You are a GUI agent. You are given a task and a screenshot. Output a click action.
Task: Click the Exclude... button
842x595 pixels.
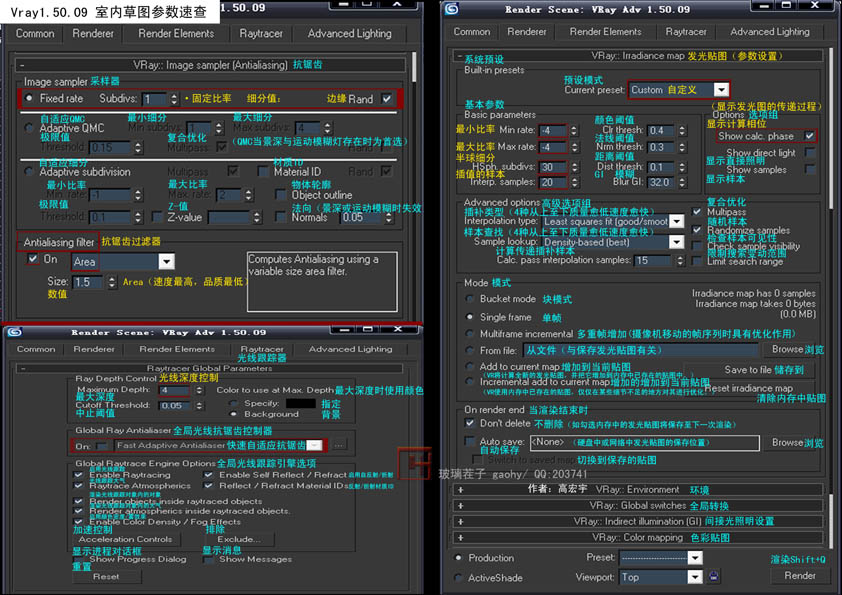coord(239,539)
